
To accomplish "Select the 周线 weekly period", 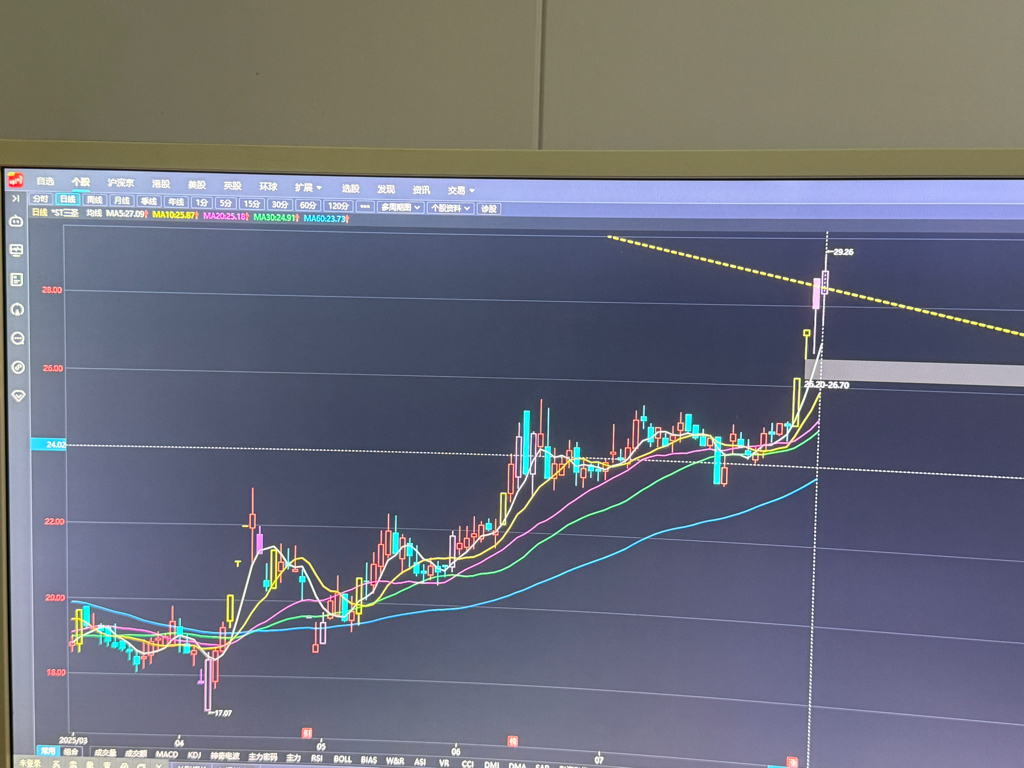I will coord(95,200).
